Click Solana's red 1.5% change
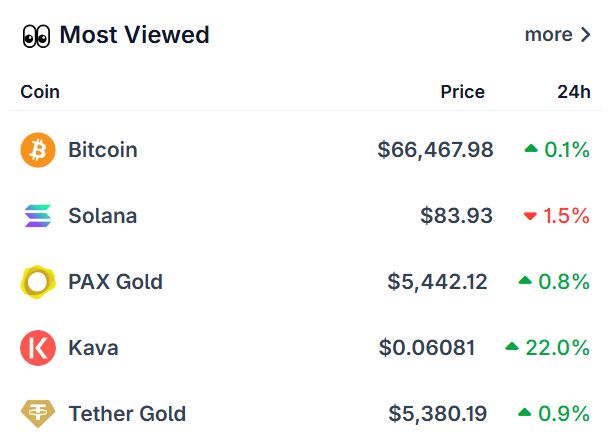Image resolution: width=610 pixels, height=444 pixels. pos(557,216)
